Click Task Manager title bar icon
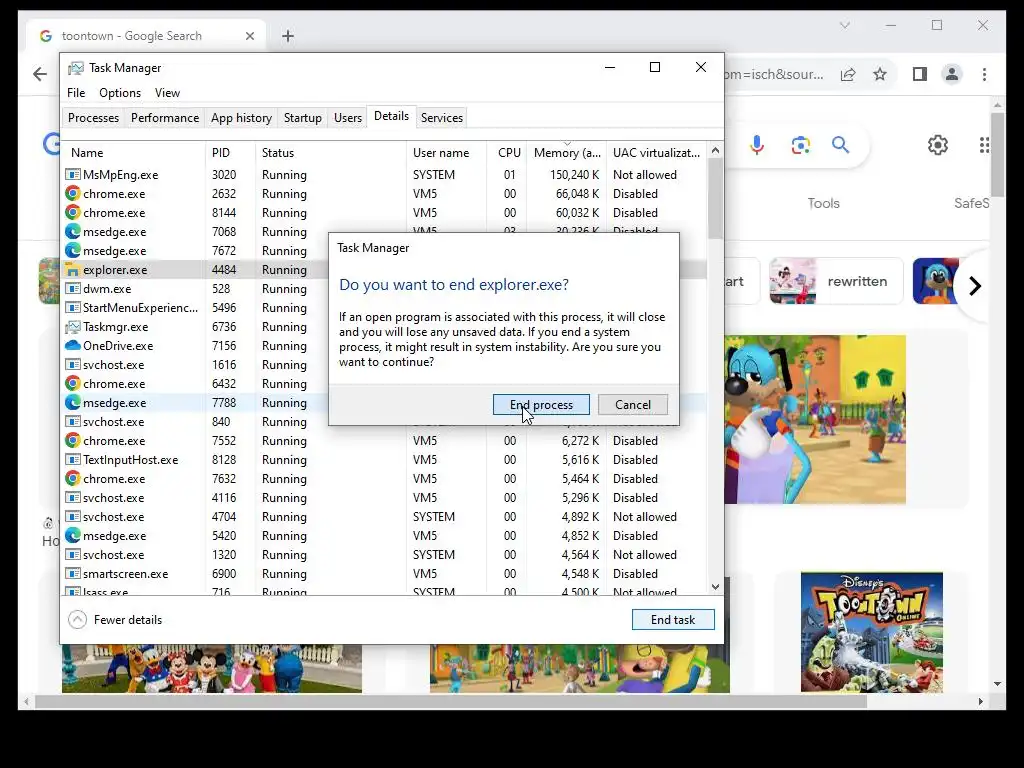 [x=76, y=68]
